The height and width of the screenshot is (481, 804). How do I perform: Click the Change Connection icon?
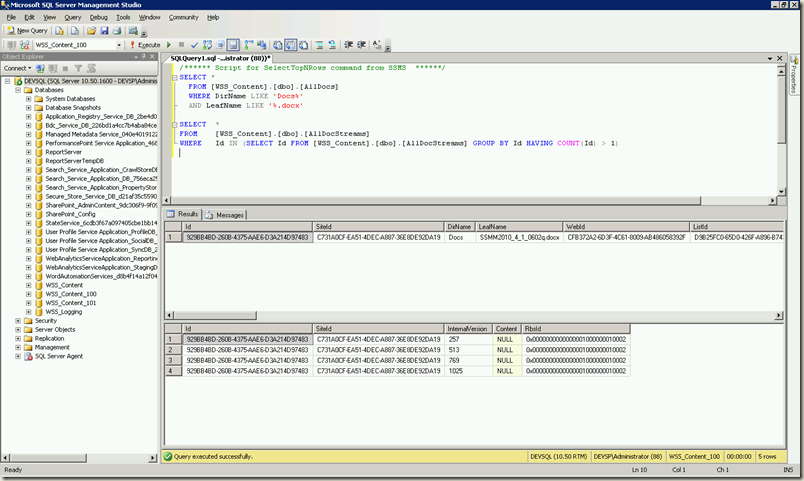pyautogui.click(x=24, y=45)
